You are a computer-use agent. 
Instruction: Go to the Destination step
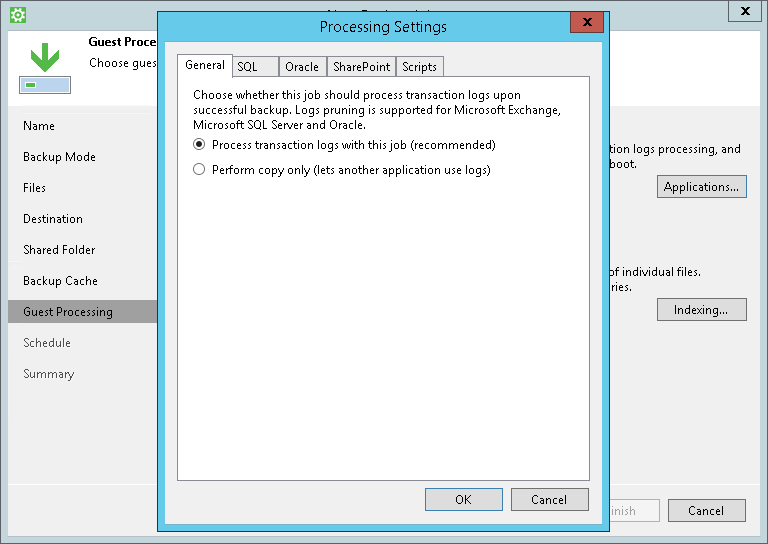(53, 218)
